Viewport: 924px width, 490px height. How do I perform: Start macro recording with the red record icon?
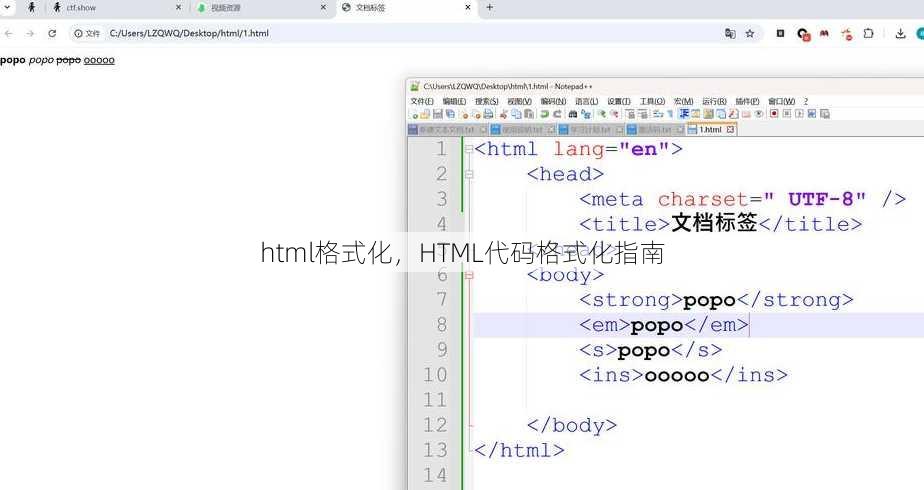[774, 114]
